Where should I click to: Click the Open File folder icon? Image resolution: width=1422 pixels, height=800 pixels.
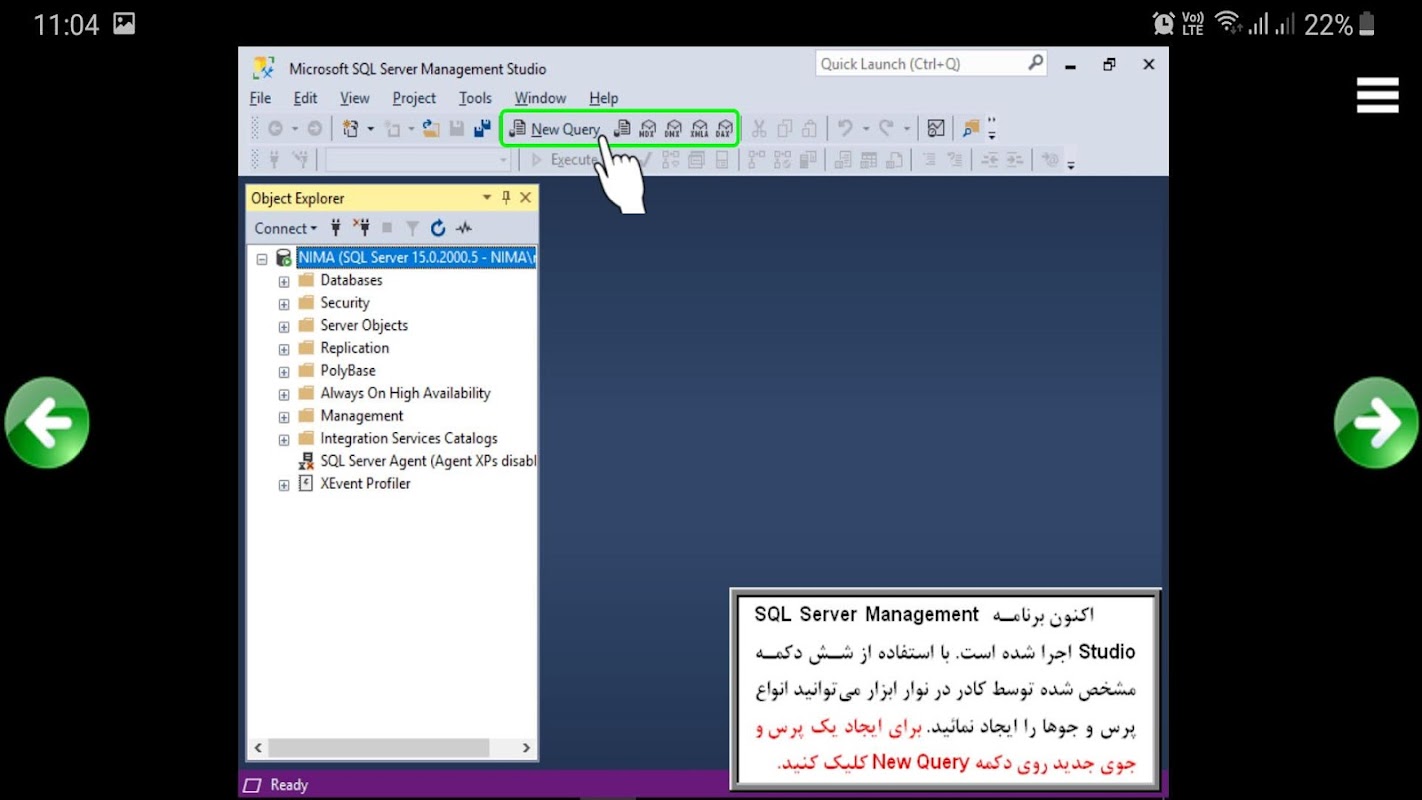pos(431,129)
